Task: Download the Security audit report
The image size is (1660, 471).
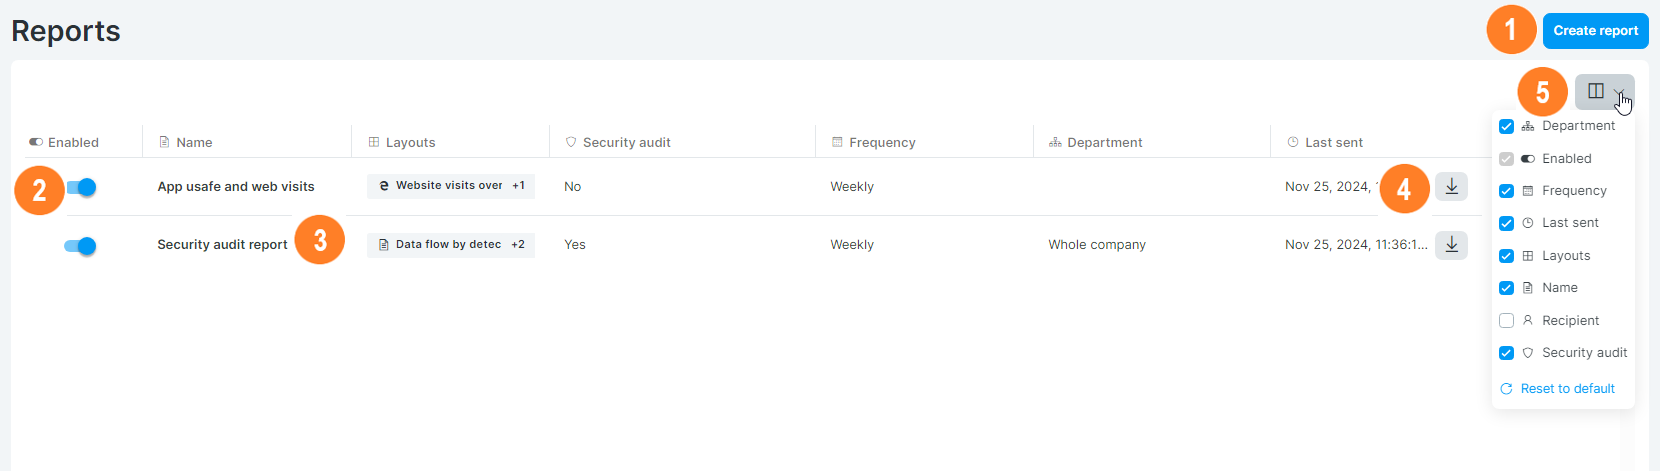Action: 1451,244
